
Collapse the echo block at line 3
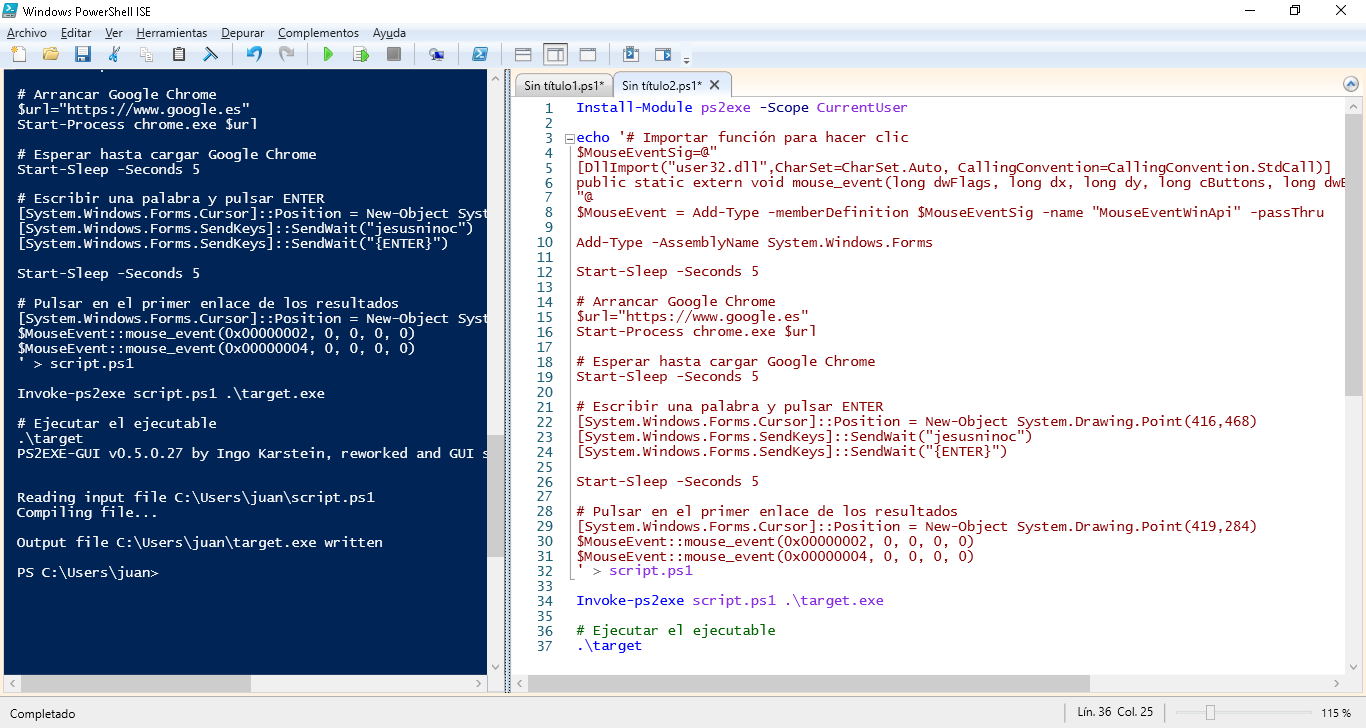tap(569, 138)
